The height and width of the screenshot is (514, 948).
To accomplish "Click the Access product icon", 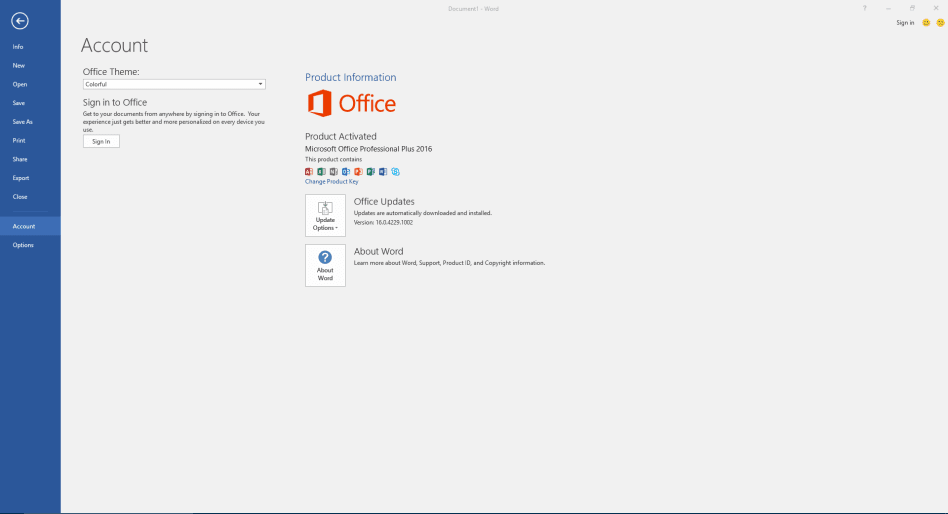I will pyautogui.click(x=309, y=172).
